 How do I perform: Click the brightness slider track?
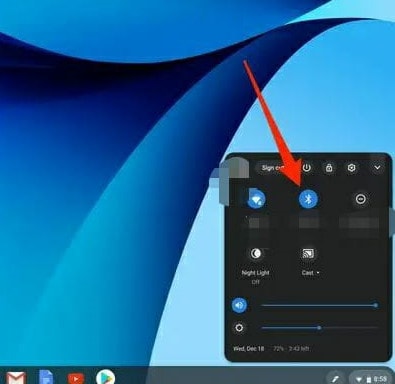319,328
